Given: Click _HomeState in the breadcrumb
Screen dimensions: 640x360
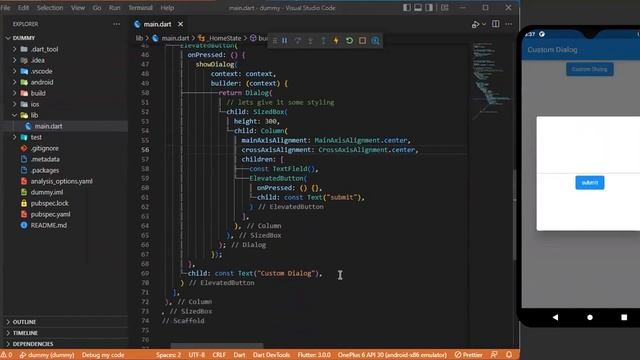Looking at the screenshot, I should pyautogui.click(x=224, y=38).
